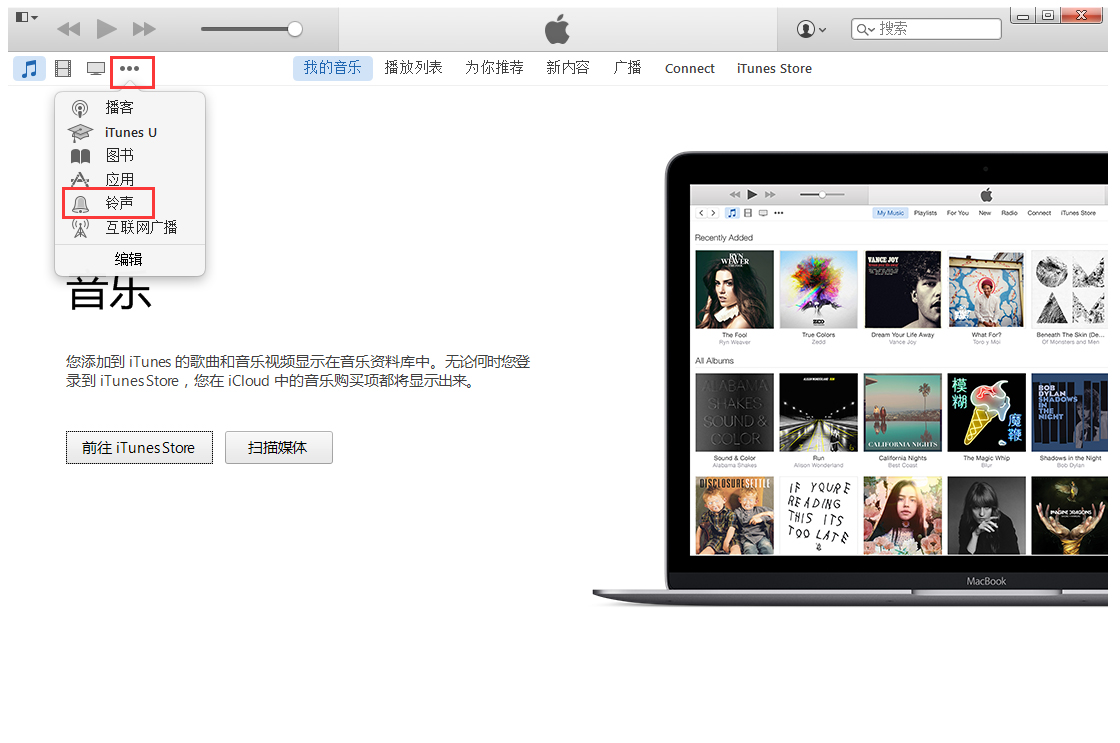
Task: Click the volume slider knob
Action: (295, 29)
